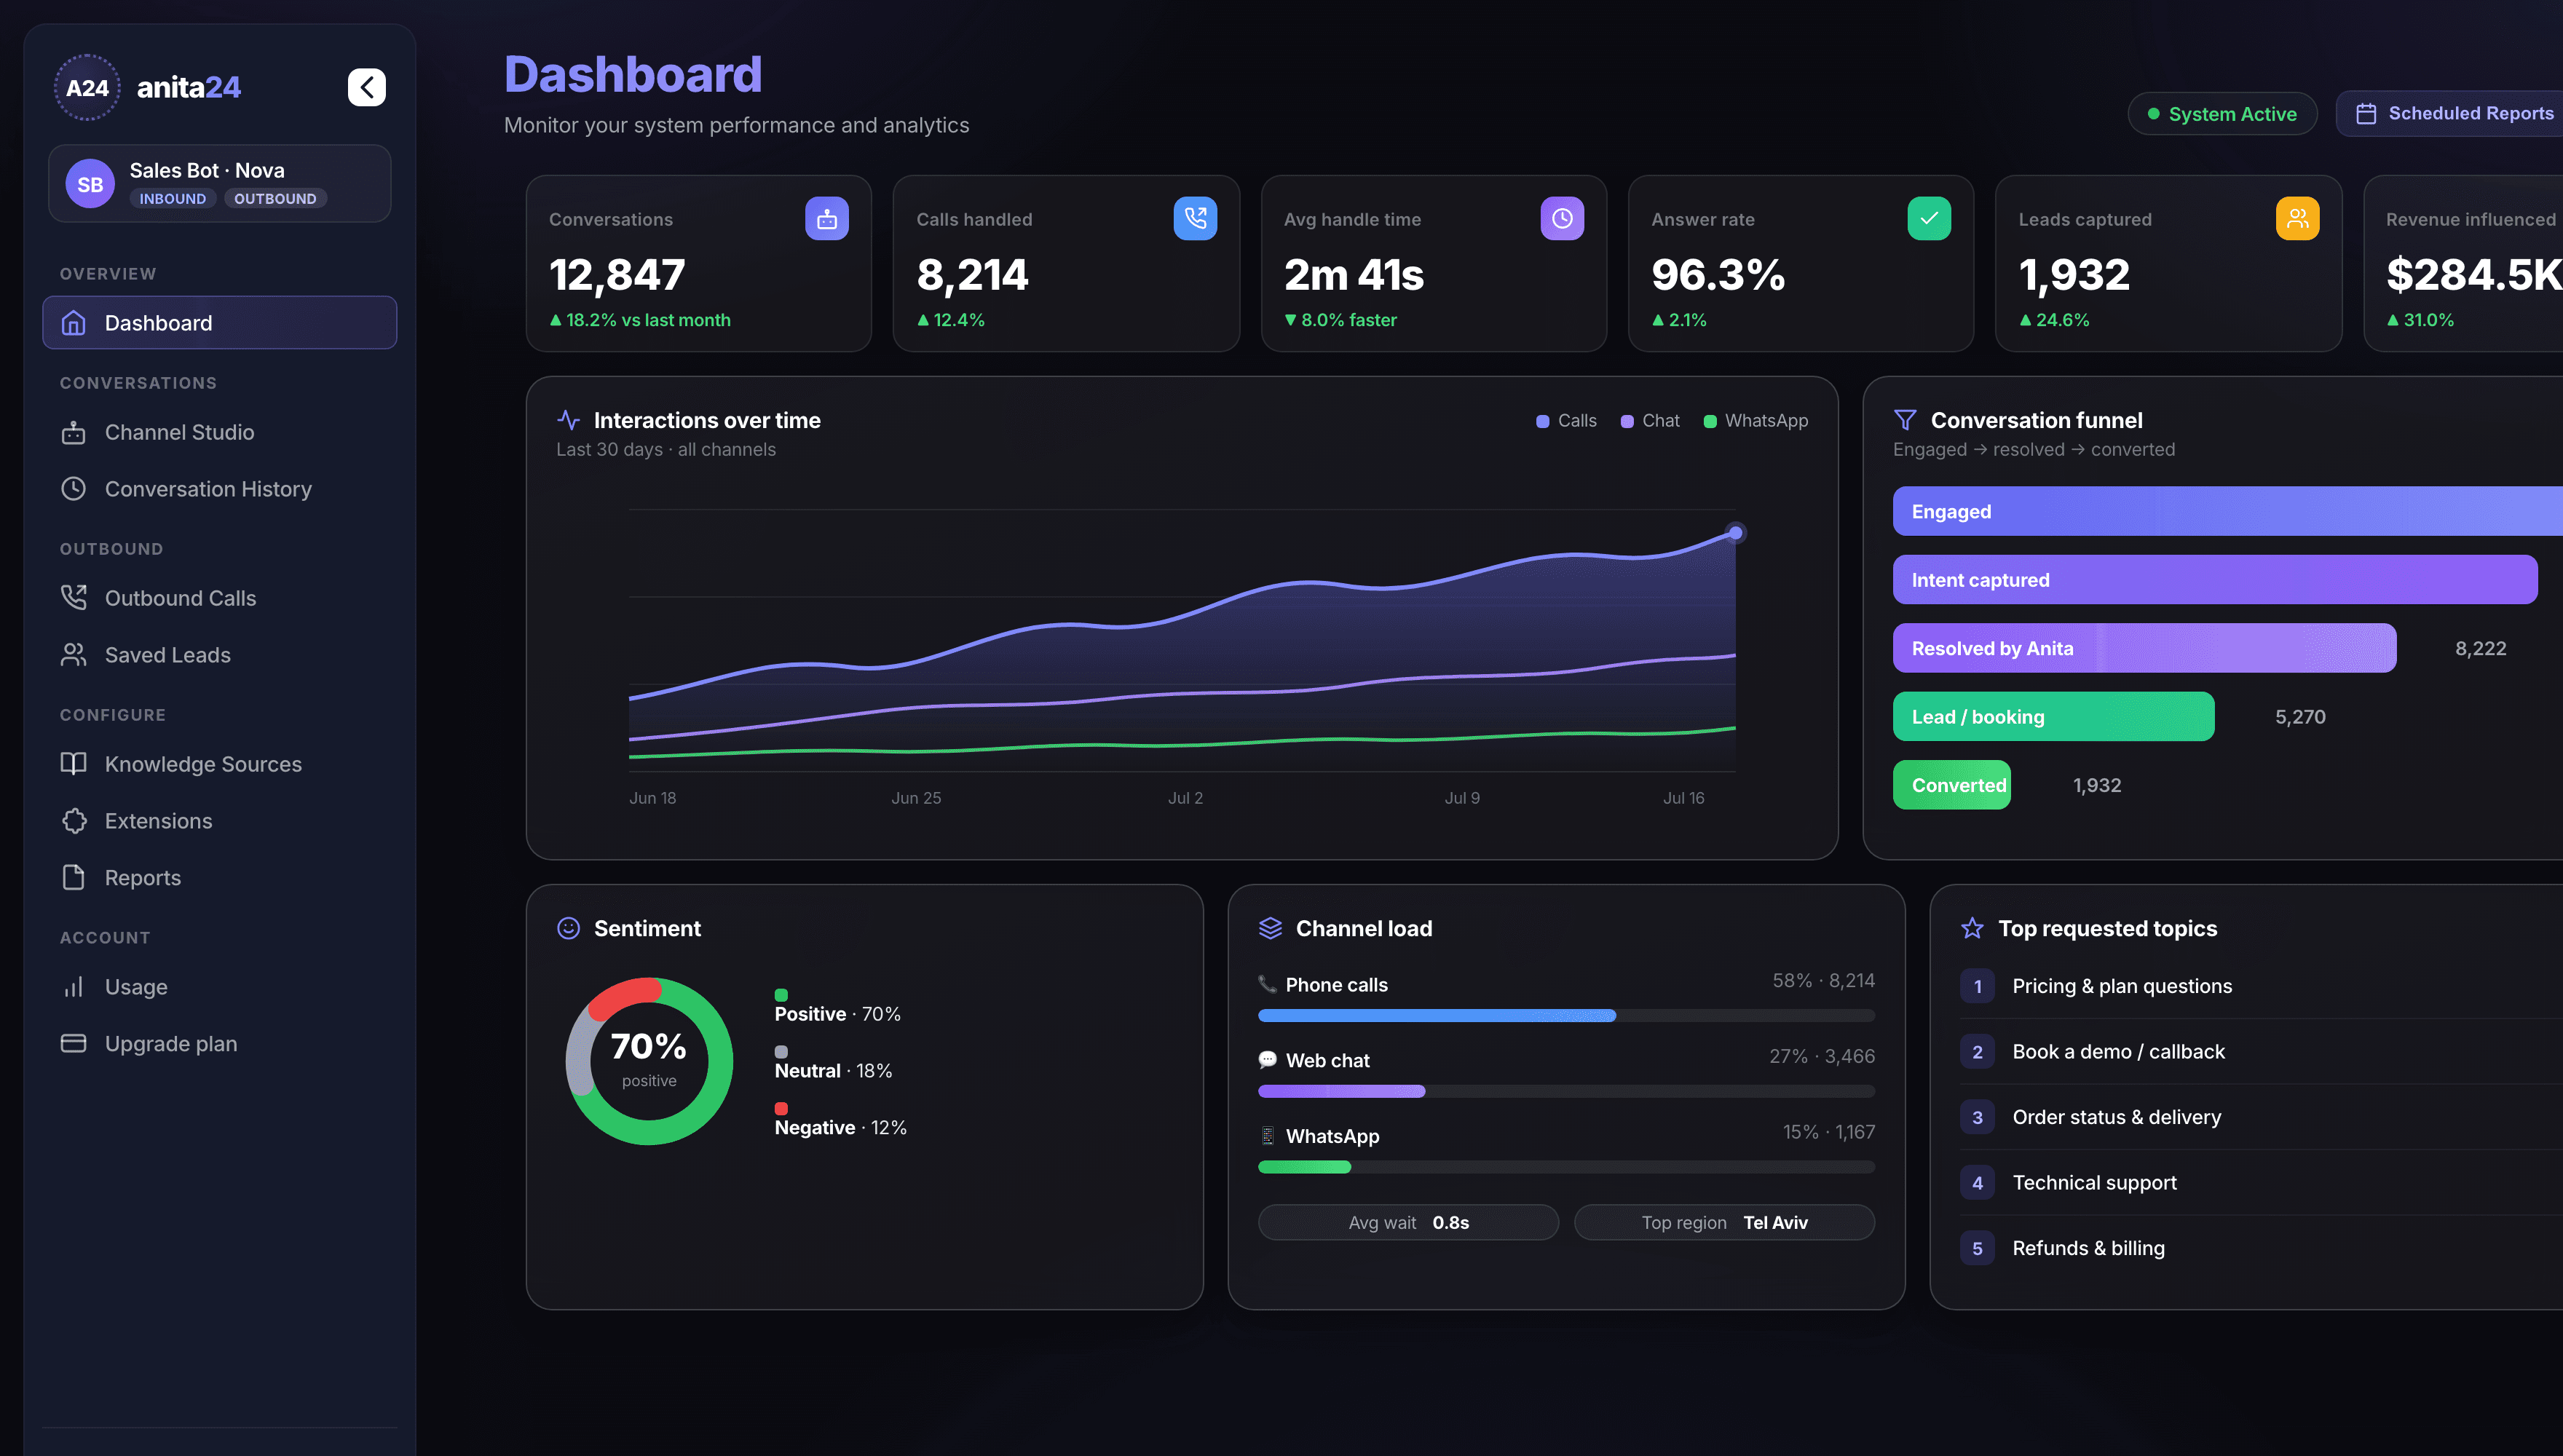This screenshot has width=2563, height=1456.
Task: Select the Engaged funnel bar
Action: click(2228, 511)
